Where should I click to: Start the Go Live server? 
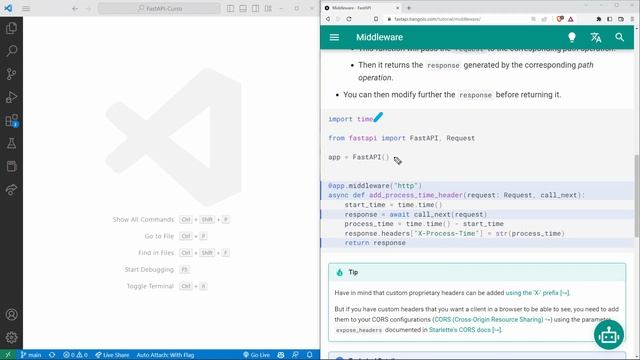pyautogui.click(x=256, y=355)
